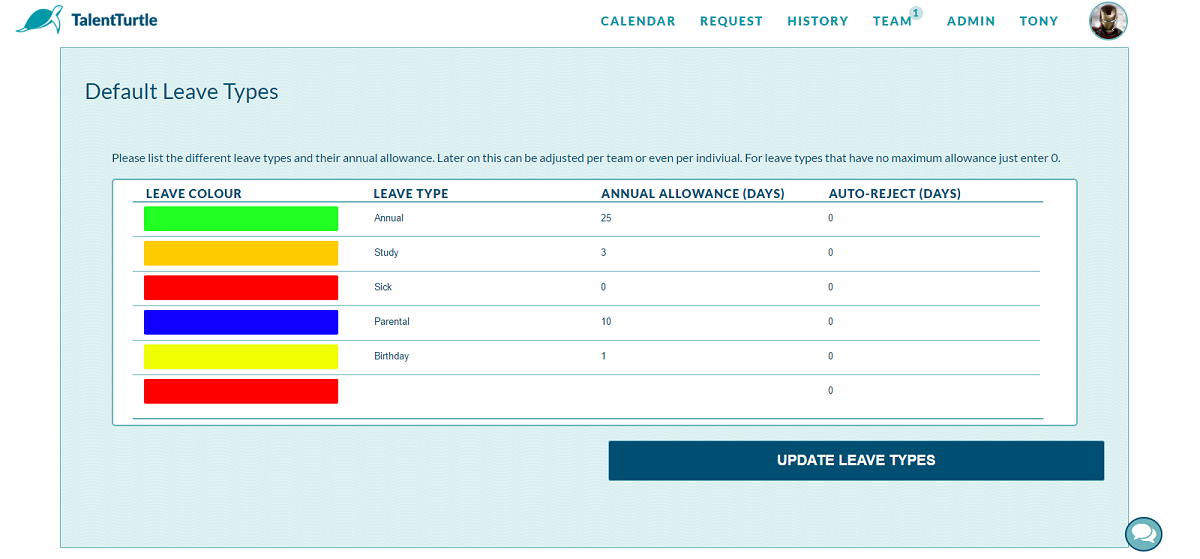Open the History menu item
Viewport: 1200px width, 559px height.
coord(817,21)
